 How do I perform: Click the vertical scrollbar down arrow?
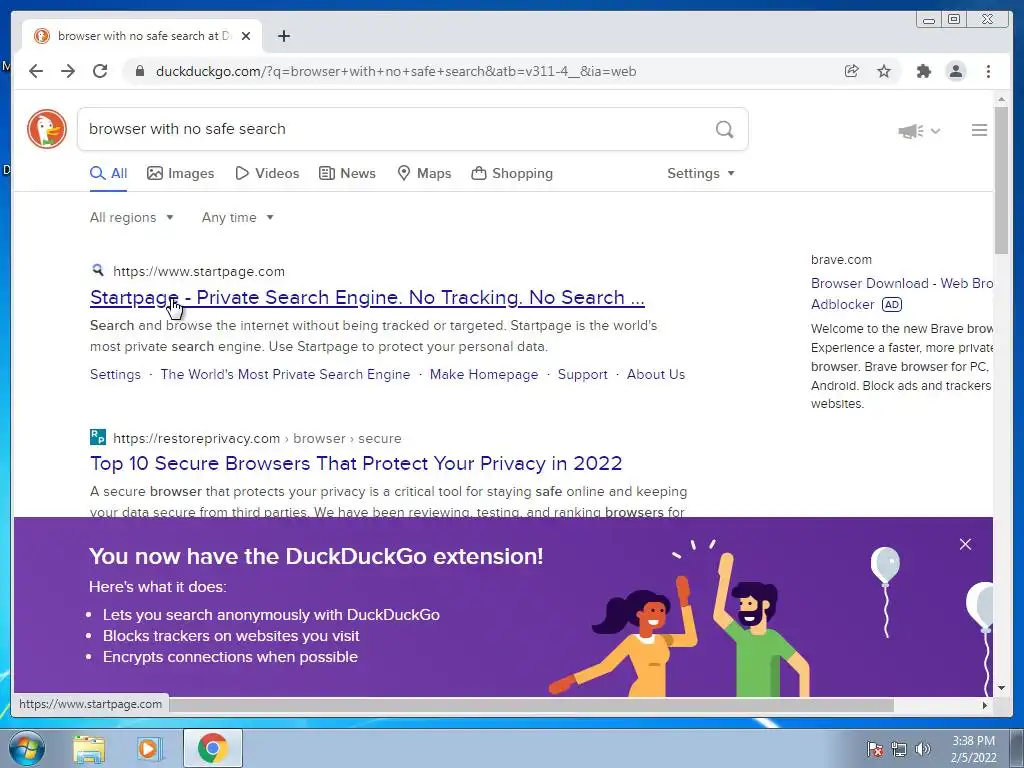click(1001, 688)
